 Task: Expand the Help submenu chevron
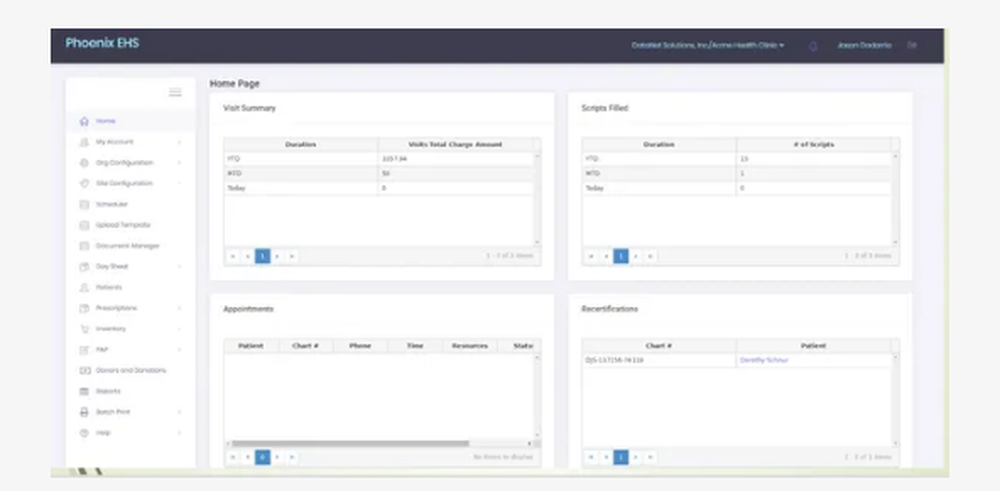pos(179,433)
